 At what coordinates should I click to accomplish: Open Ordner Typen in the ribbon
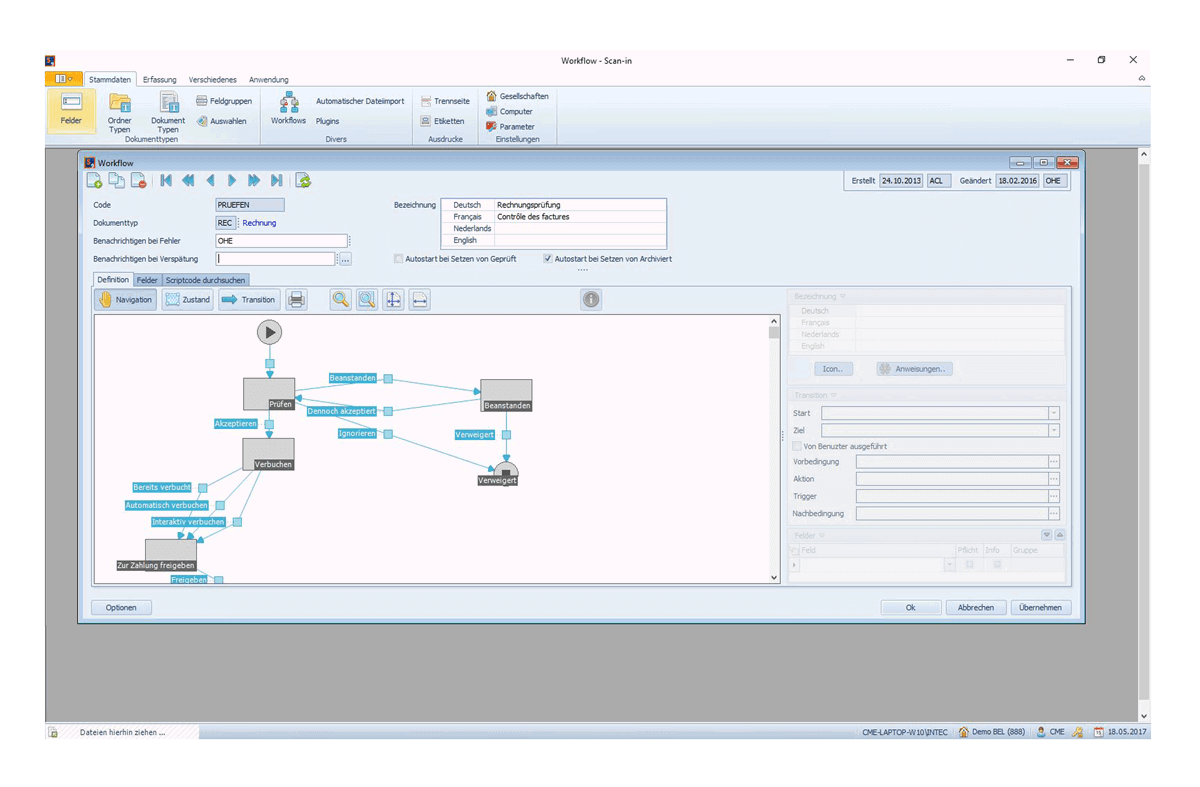click(120, 112)
